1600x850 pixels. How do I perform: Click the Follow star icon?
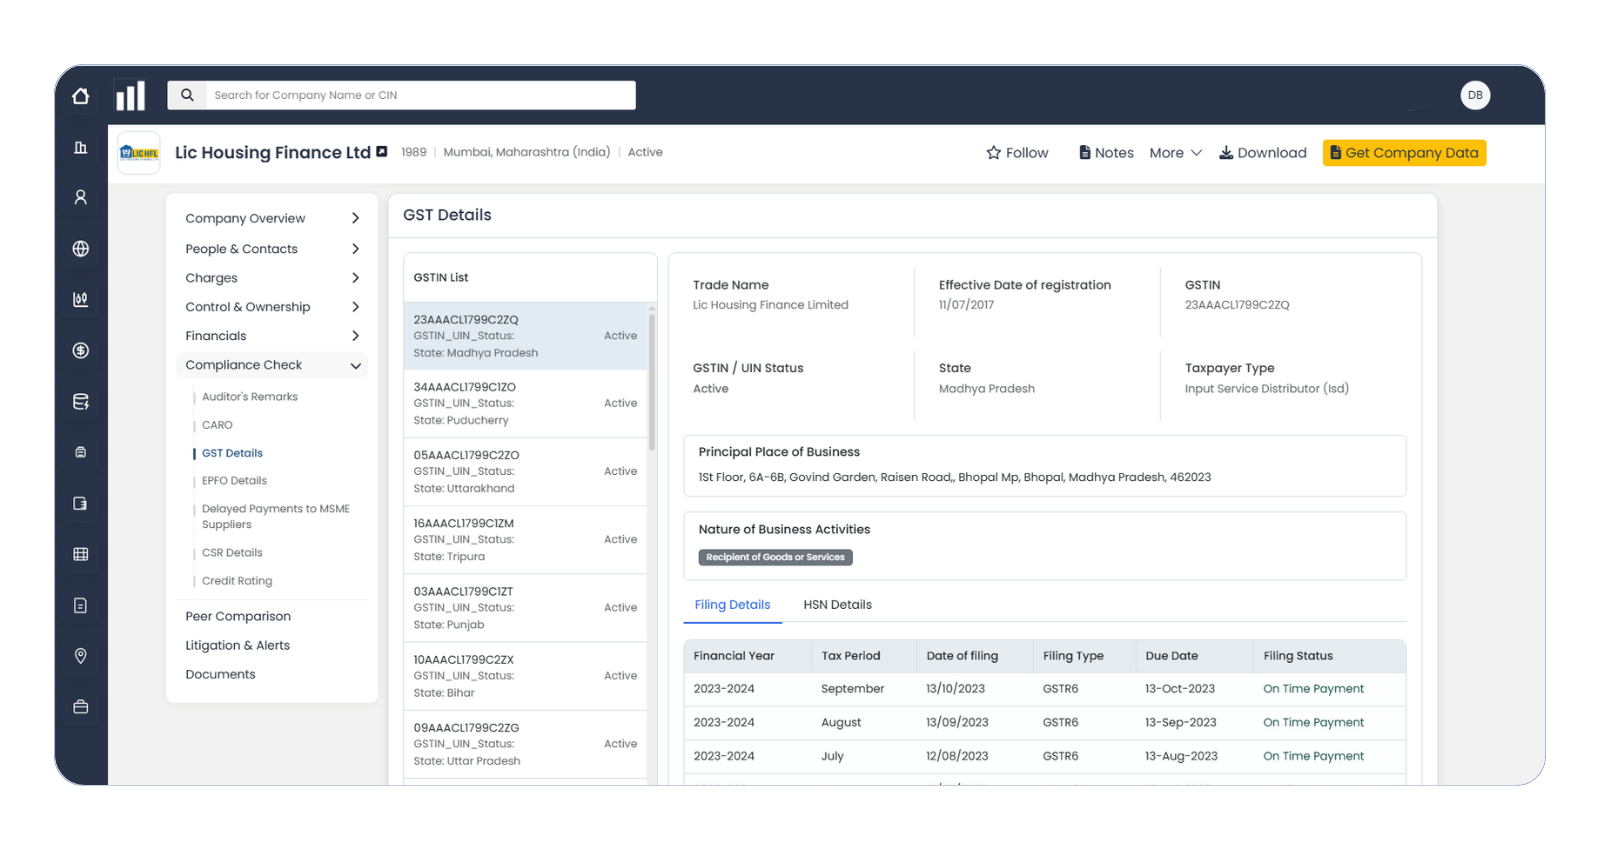pyautogui.click(x=993, y=153)
